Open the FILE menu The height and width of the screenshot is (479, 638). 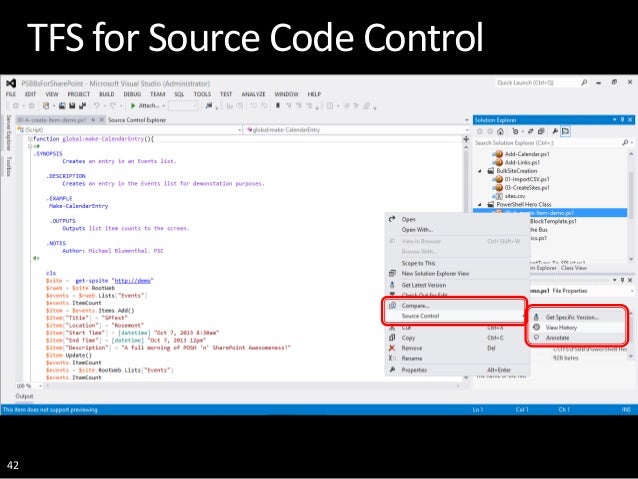(x=11, y=94)
